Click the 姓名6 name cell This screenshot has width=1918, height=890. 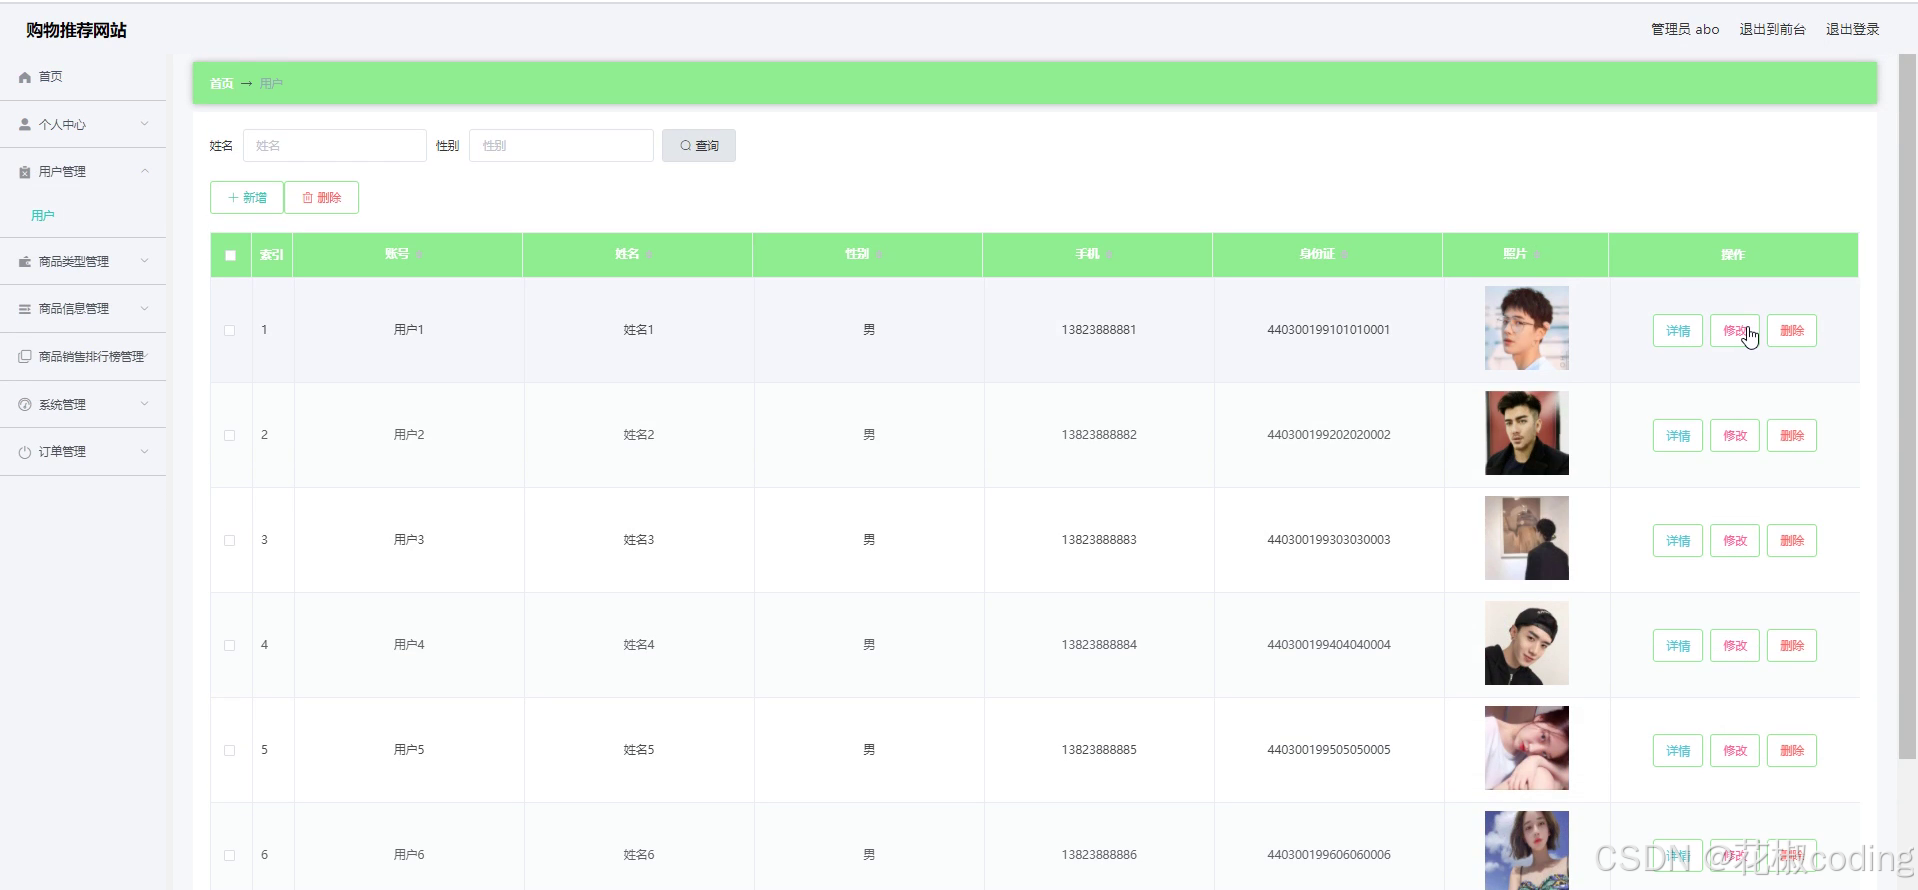[x=639, y=855]
